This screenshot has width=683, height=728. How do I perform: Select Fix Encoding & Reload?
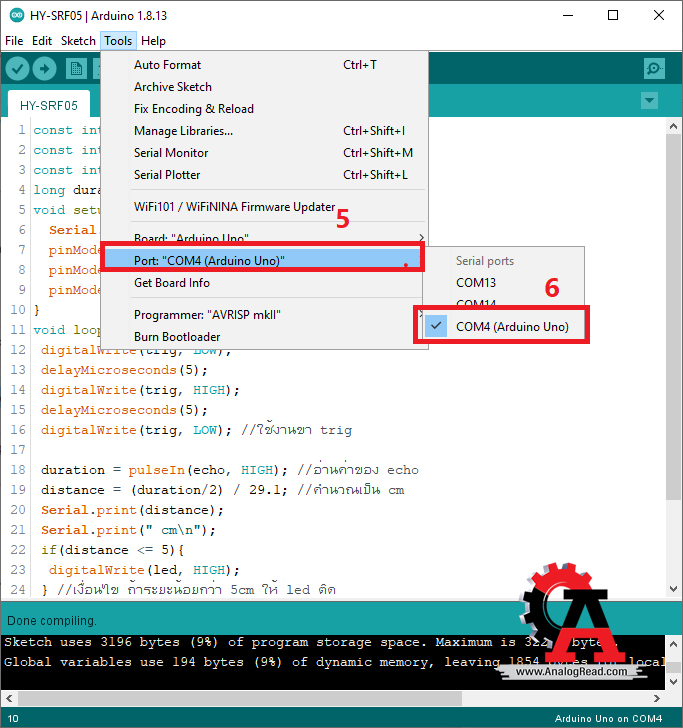pos(264,109)
